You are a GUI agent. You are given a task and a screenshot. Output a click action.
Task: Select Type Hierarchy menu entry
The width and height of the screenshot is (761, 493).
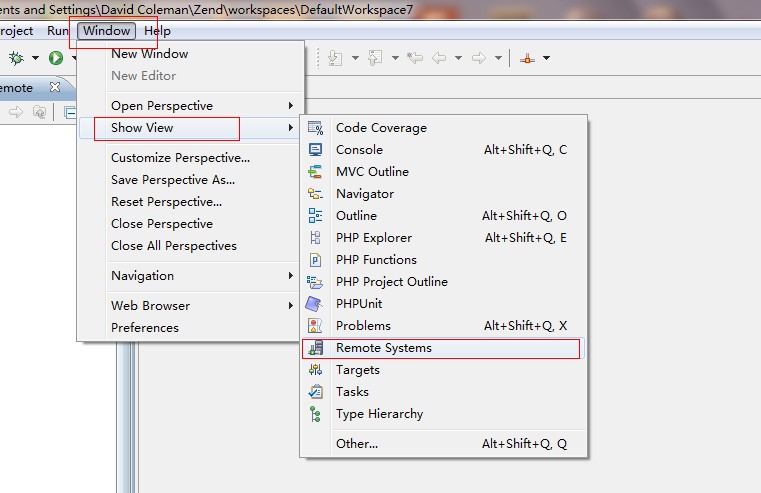443,414
